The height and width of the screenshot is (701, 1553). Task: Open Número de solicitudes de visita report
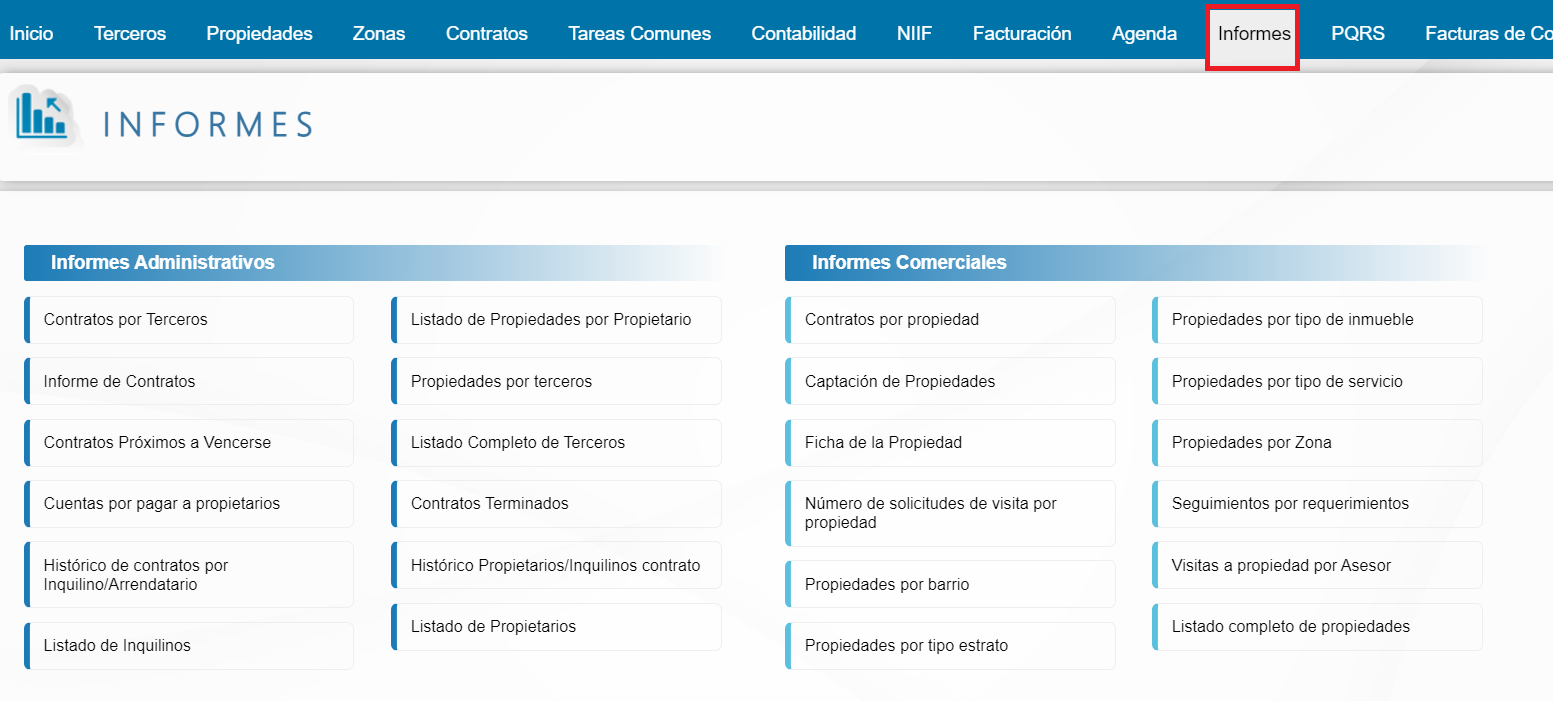point(950,513)
